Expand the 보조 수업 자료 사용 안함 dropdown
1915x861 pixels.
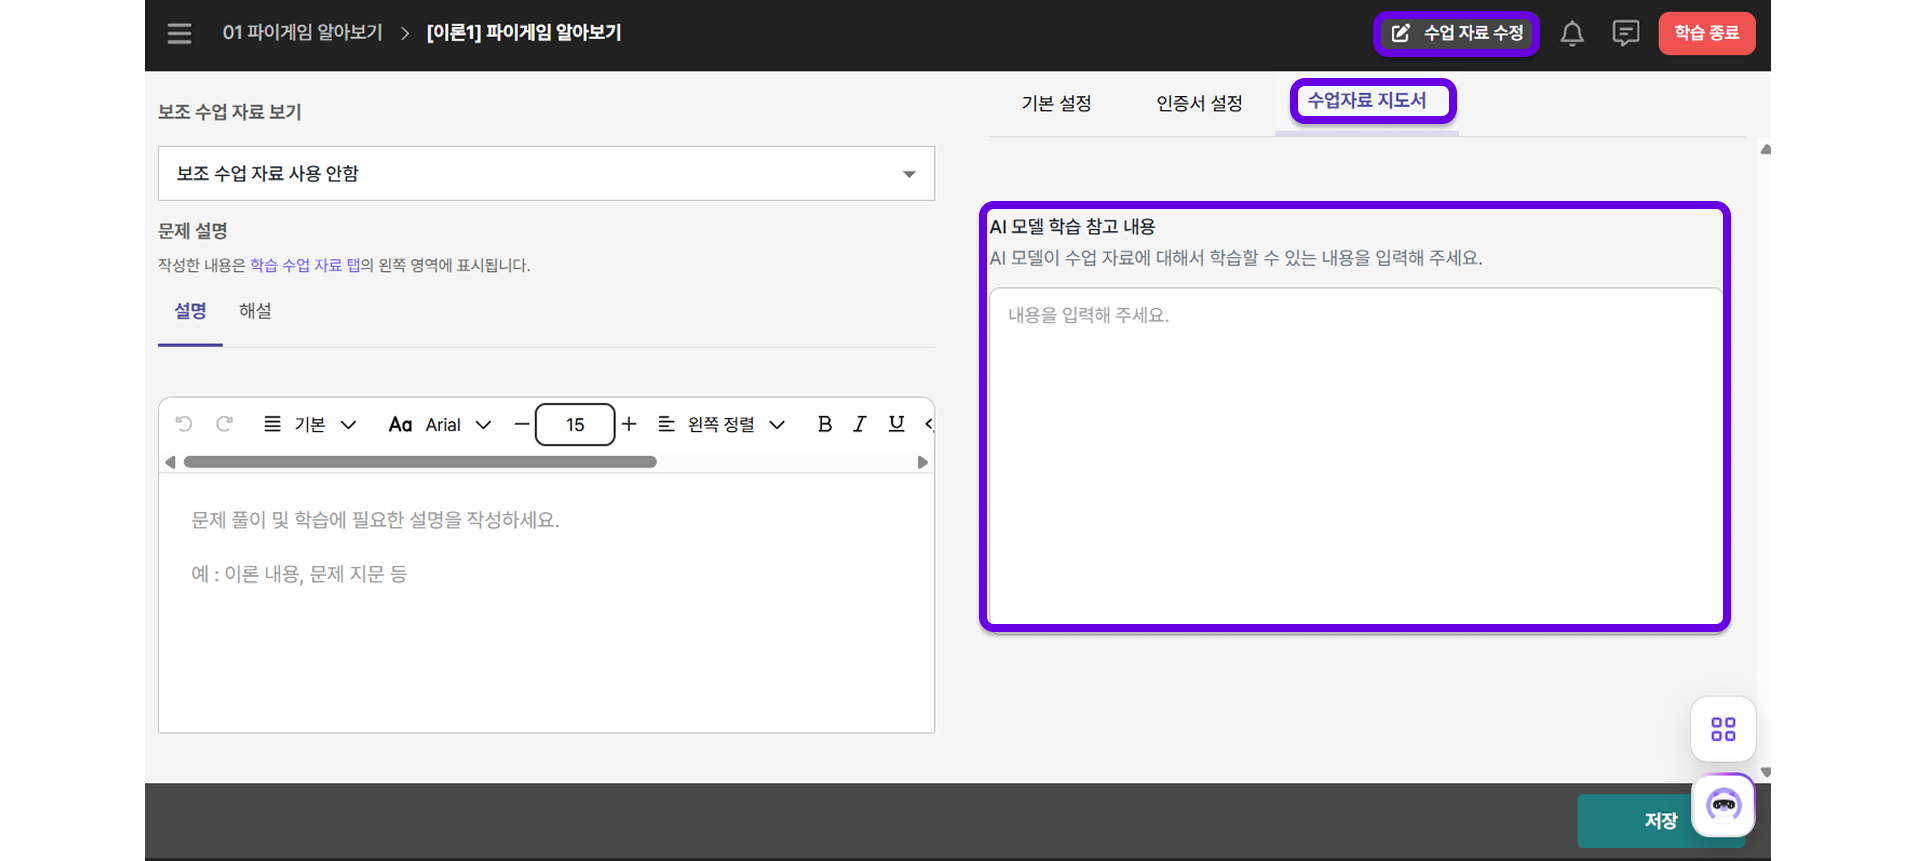point(546,174)
